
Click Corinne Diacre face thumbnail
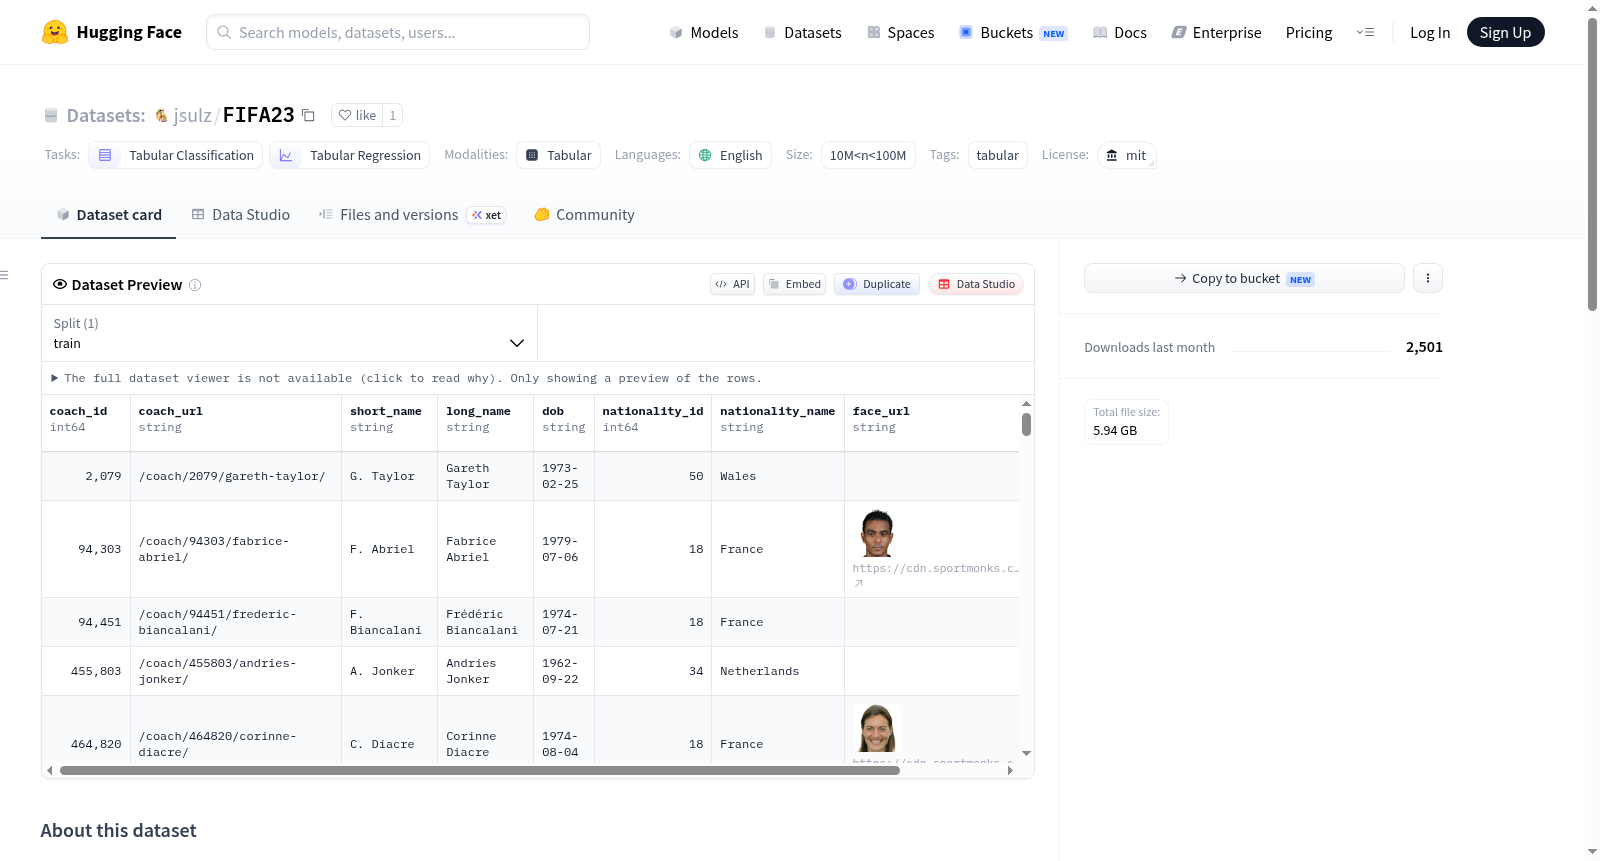click(x=877, y=728)
